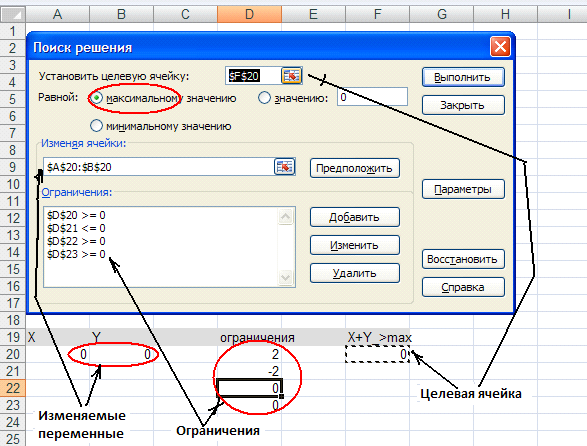
Task: Select row 19 header
Action: 12,337
